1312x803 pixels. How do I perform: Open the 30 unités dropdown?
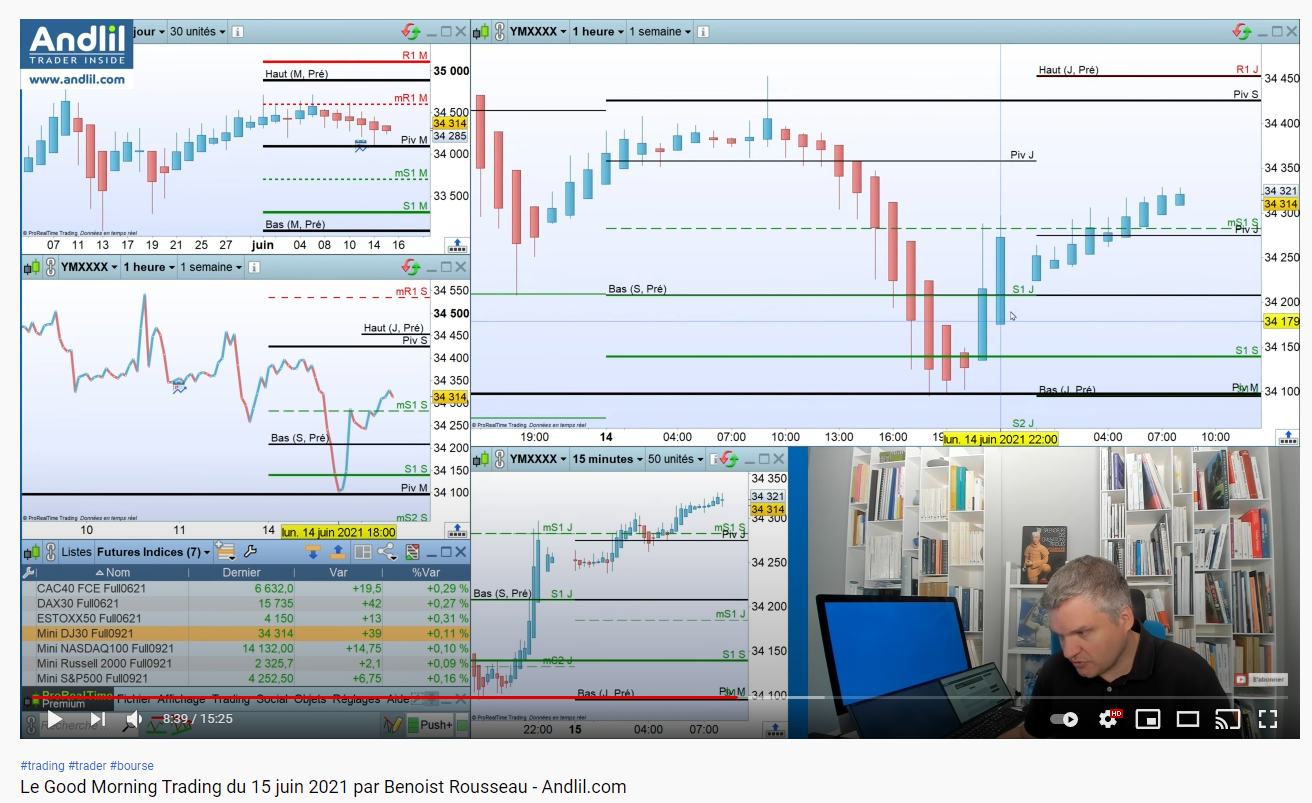[197, 32]
